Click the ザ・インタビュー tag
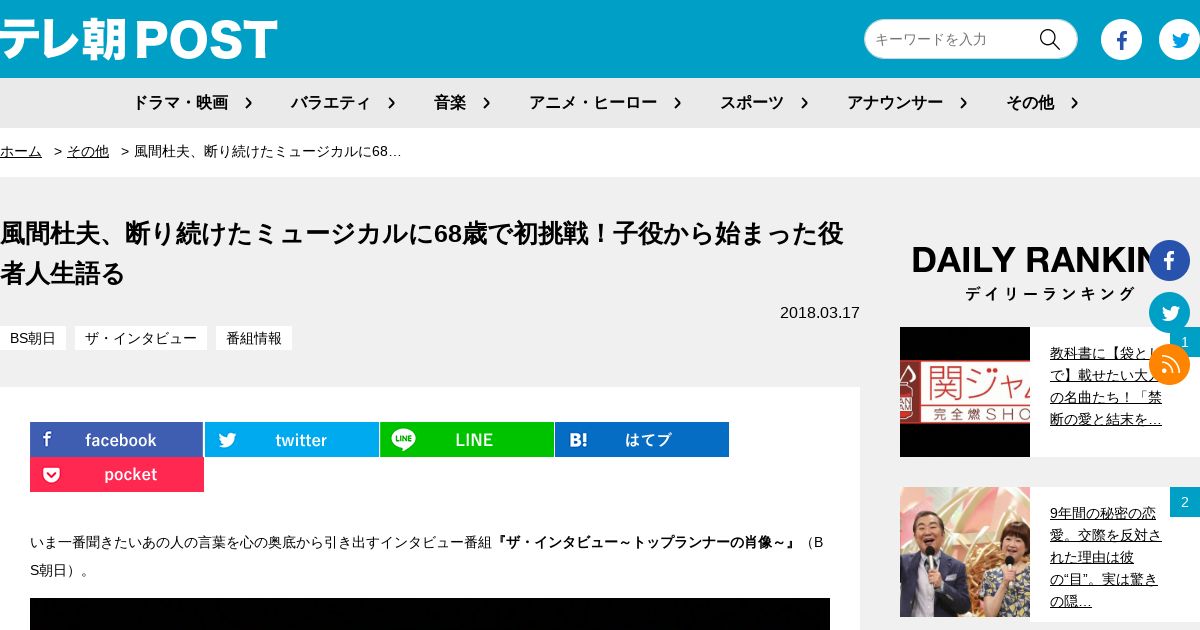The width and height of the screenshot is (1200, 630). 141,338
